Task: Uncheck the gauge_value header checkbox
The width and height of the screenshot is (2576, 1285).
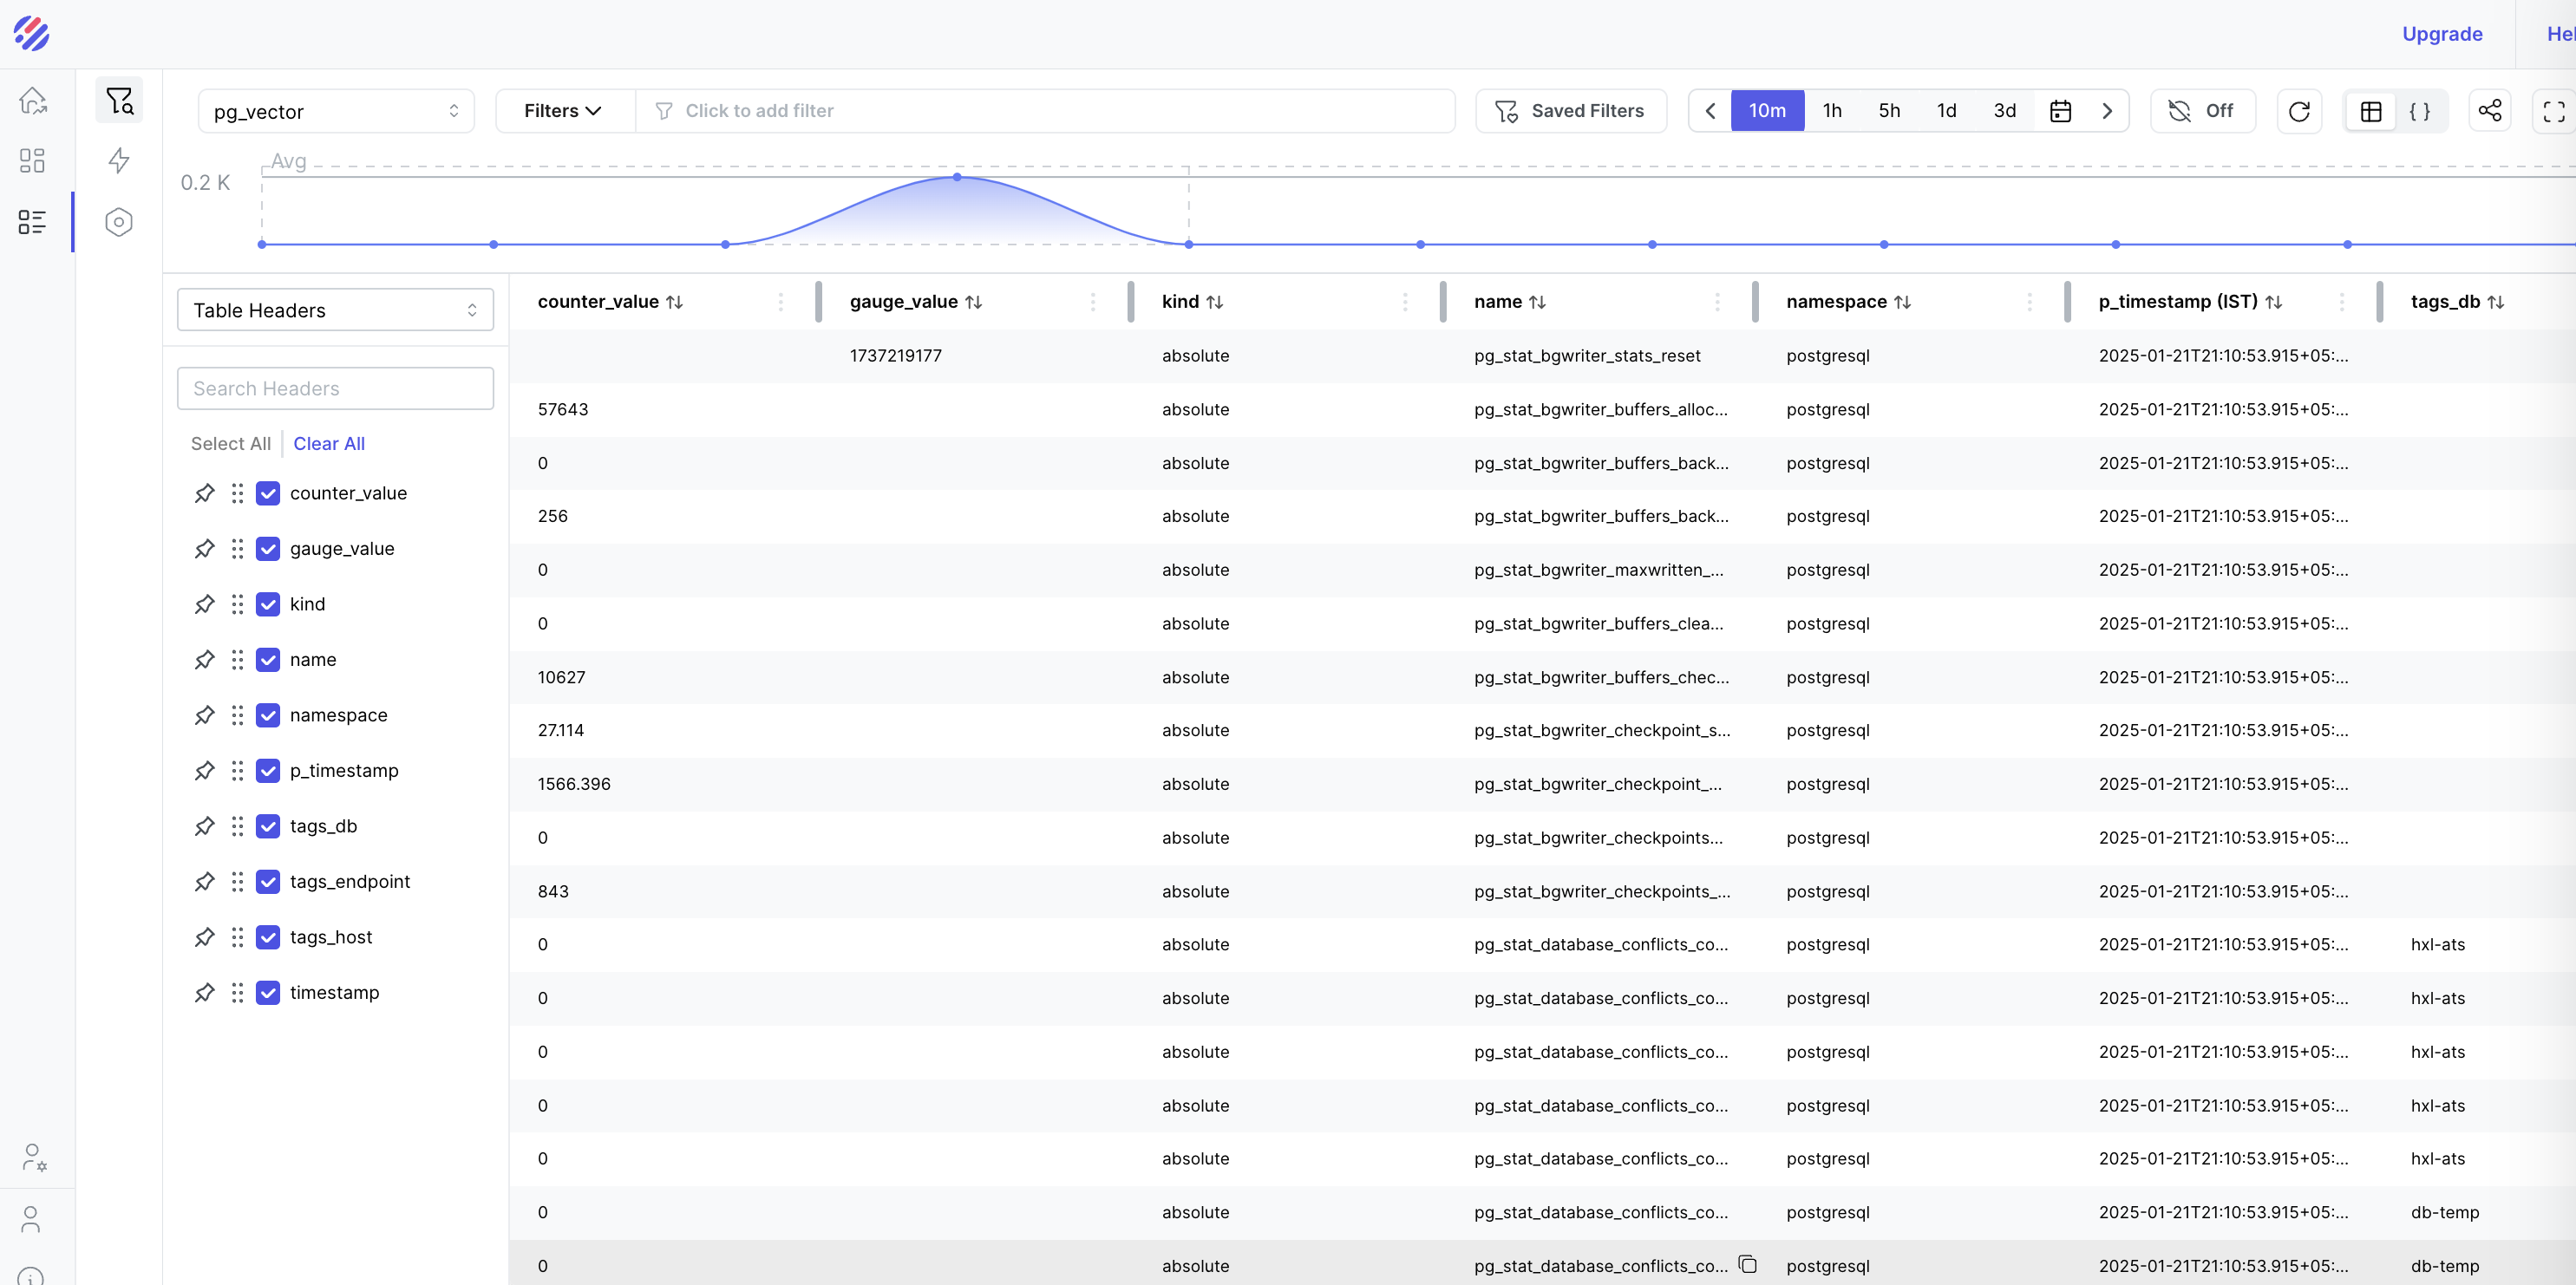Action: point(268,549)
